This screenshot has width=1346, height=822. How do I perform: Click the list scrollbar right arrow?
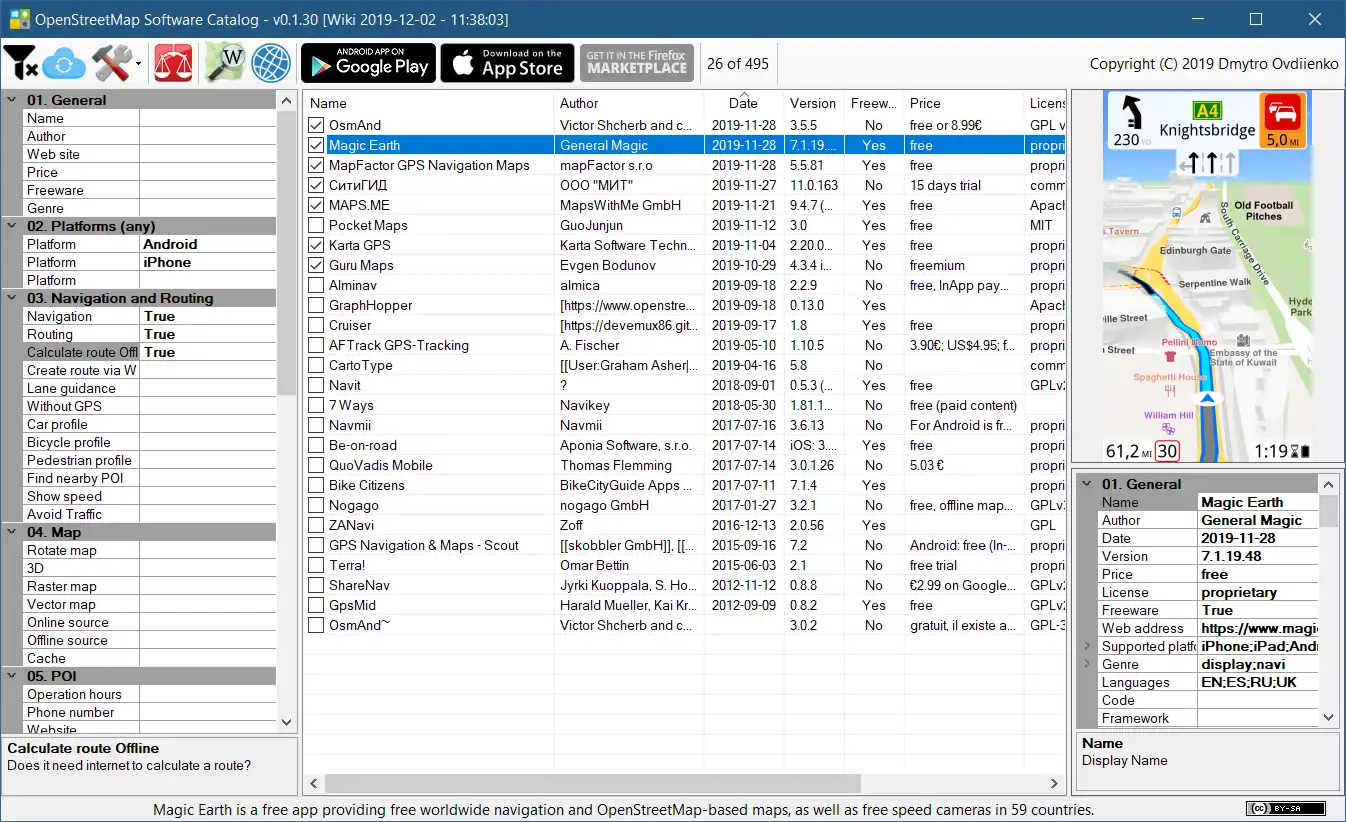tap(1055, 783)
